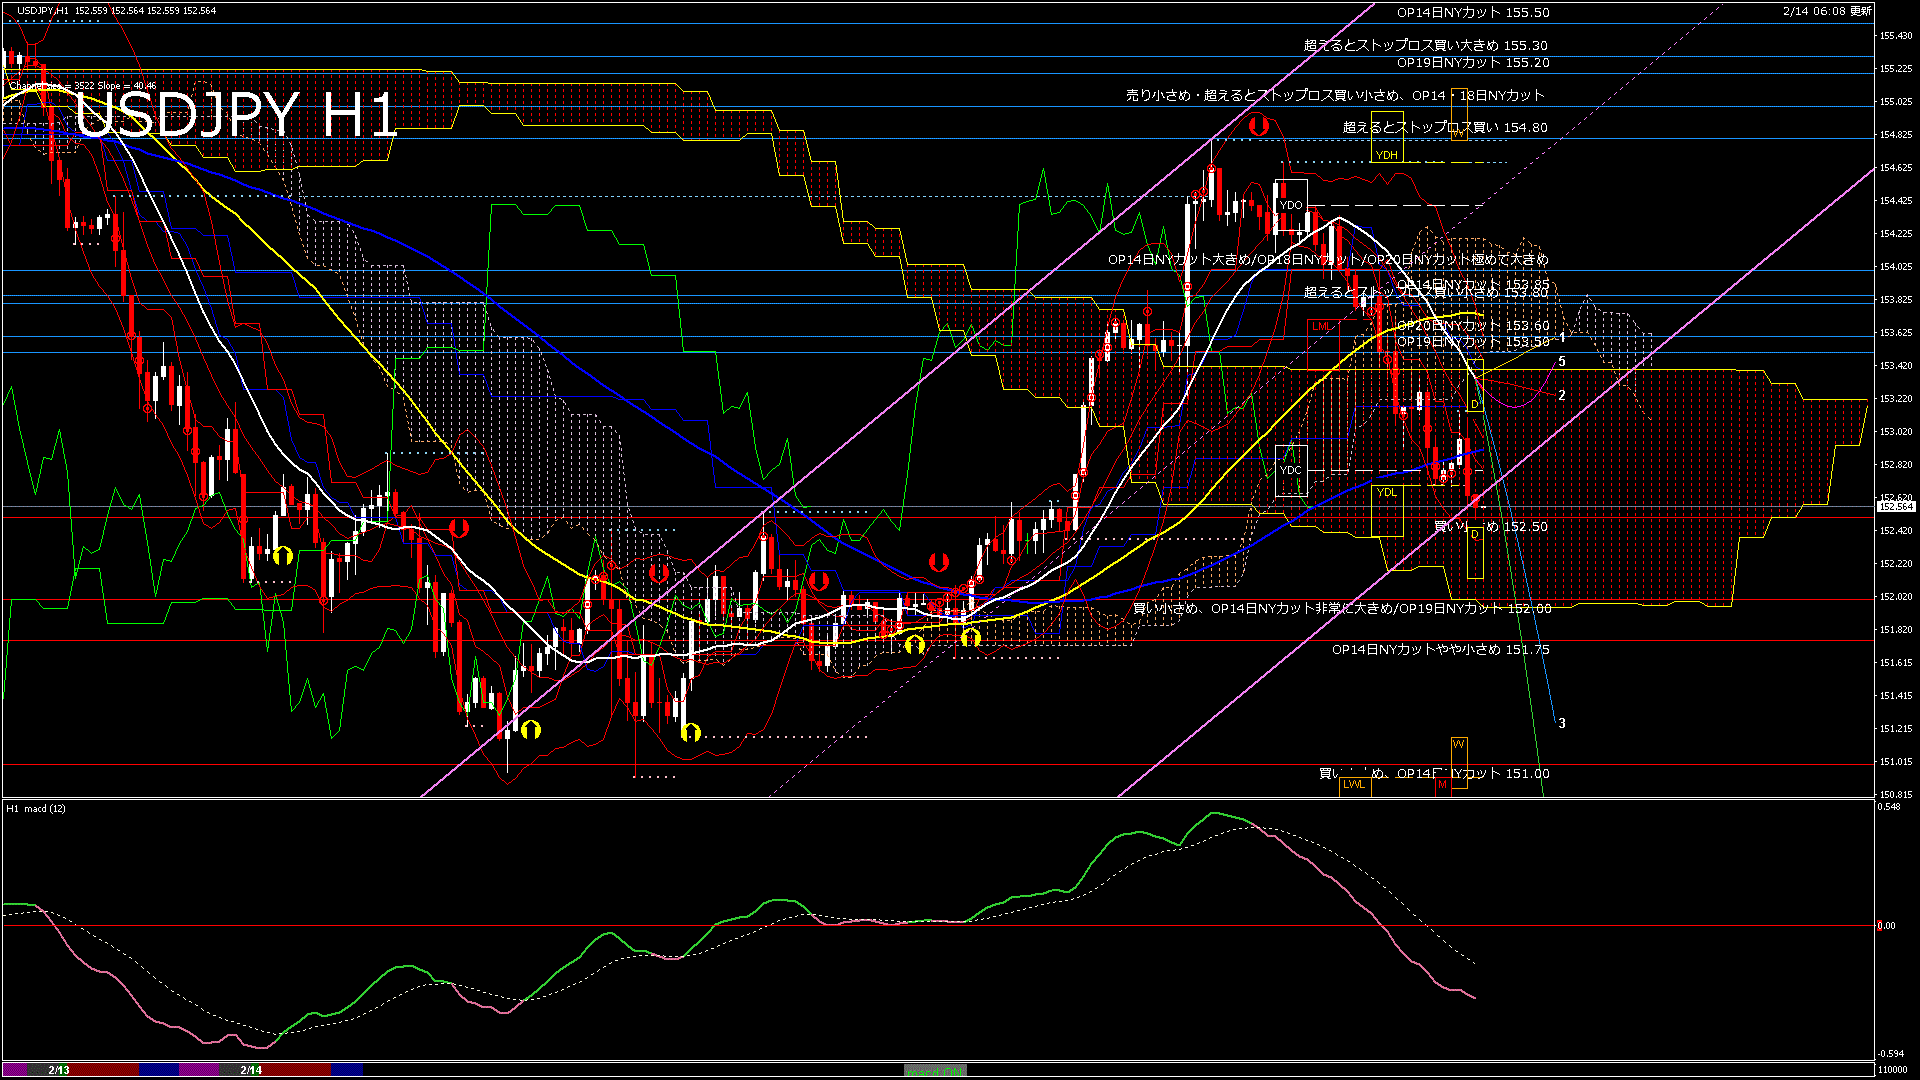1920x1080 pixels.
Task: Click the YDH yesterday-high marker box
Action: [x=1386, y=155]
